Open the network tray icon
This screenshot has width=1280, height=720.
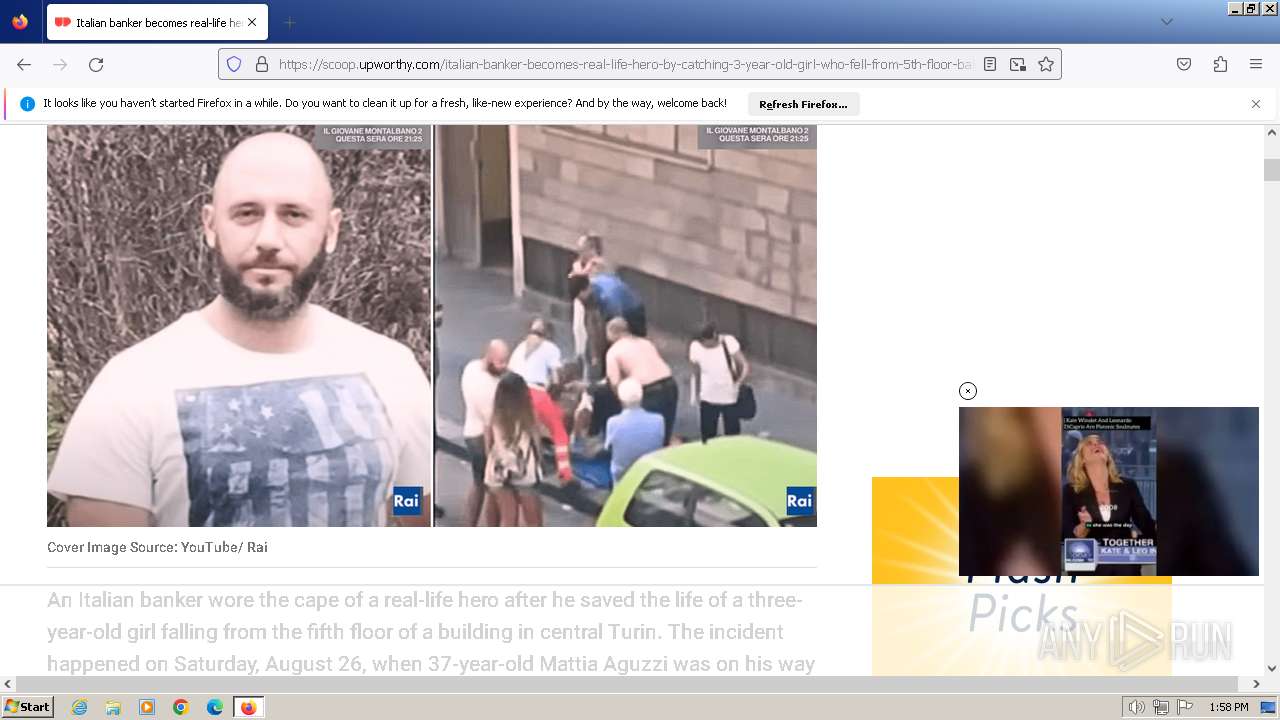[1161, 707]
